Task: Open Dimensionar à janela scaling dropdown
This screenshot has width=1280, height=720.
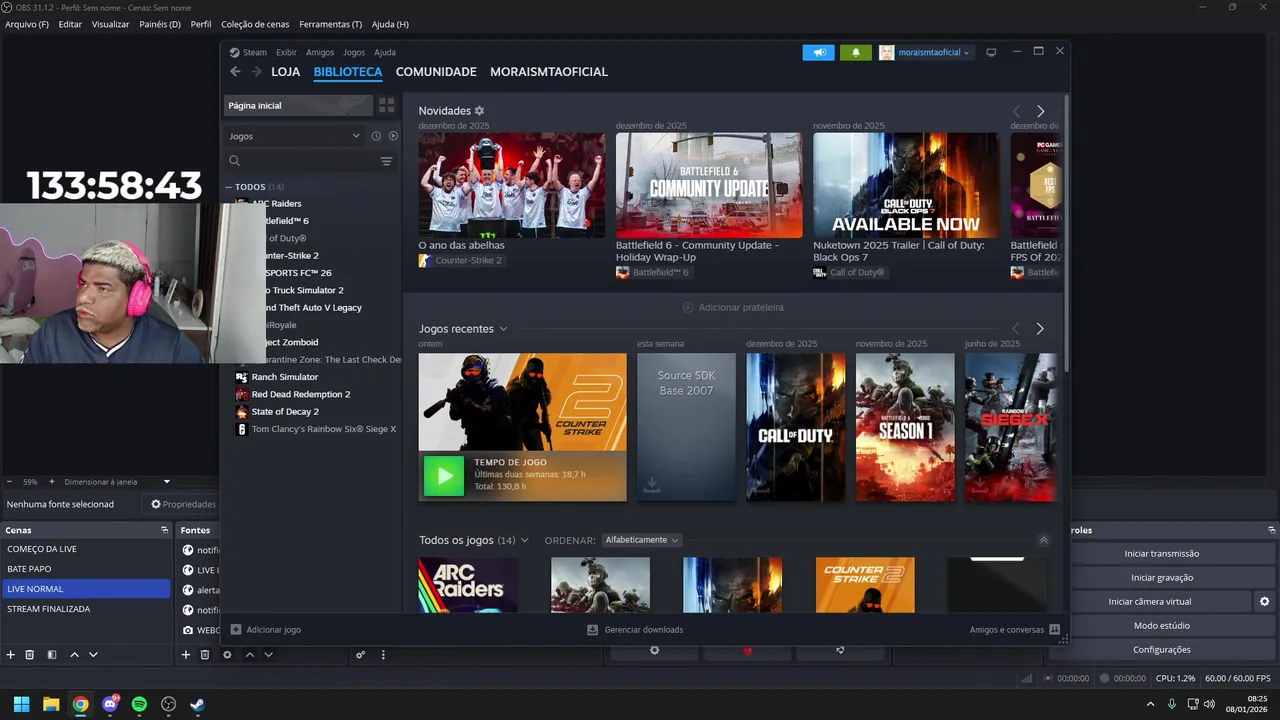Action: 117,482
